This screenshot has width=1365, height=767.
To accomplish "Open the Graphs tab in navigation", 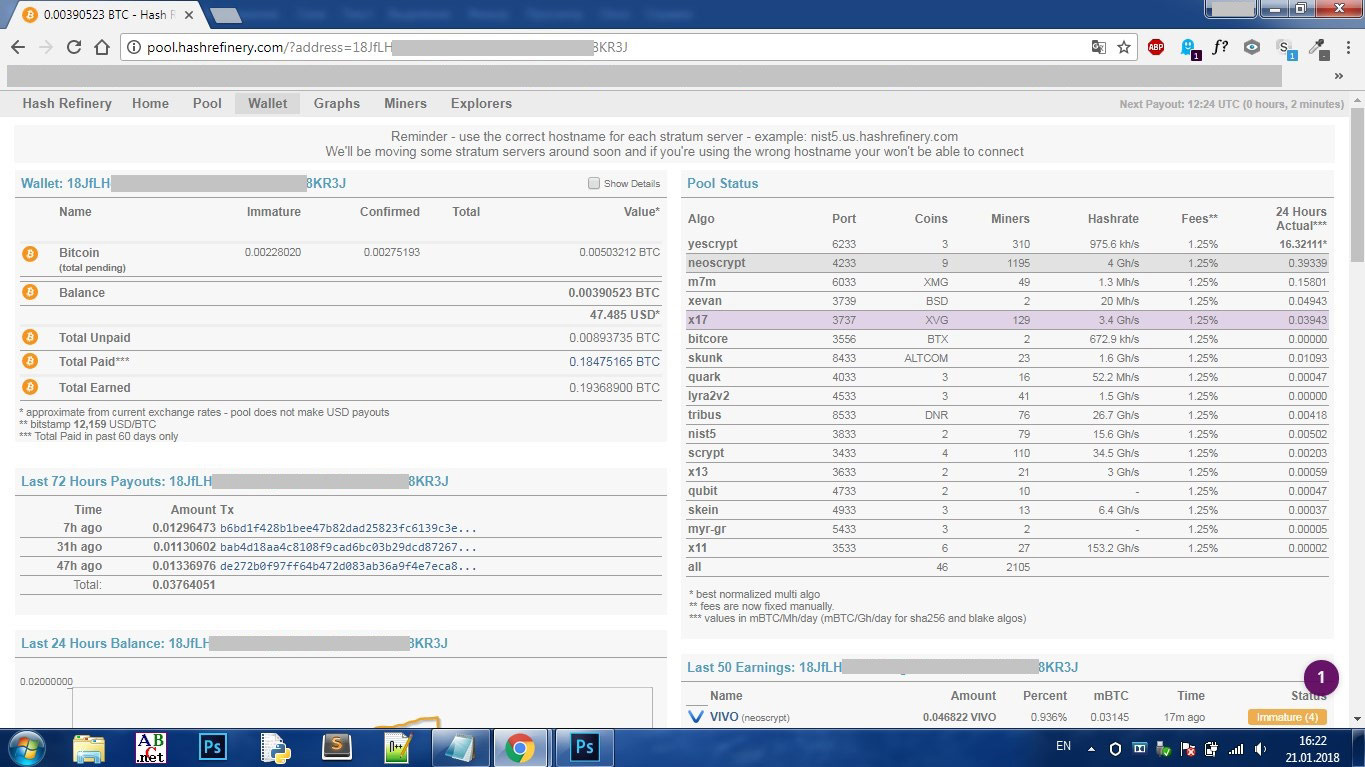I will [x=336, y=103].
